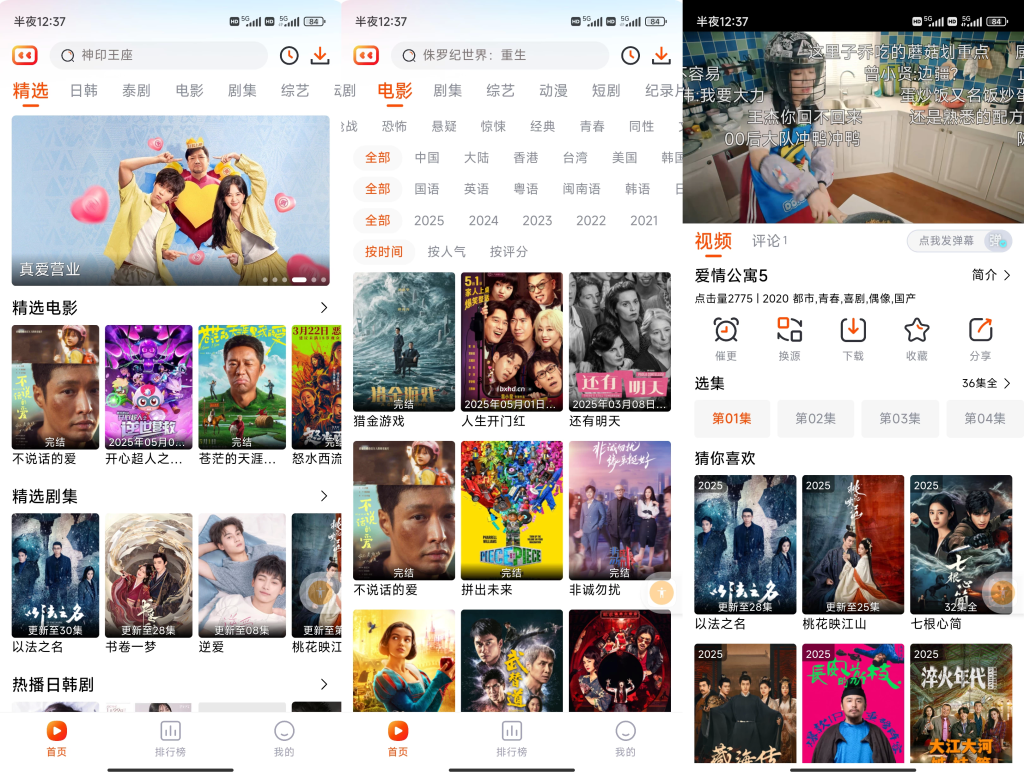
Task: Open 非诚勿扰 movie poster
Action: [x=620, y=510]
